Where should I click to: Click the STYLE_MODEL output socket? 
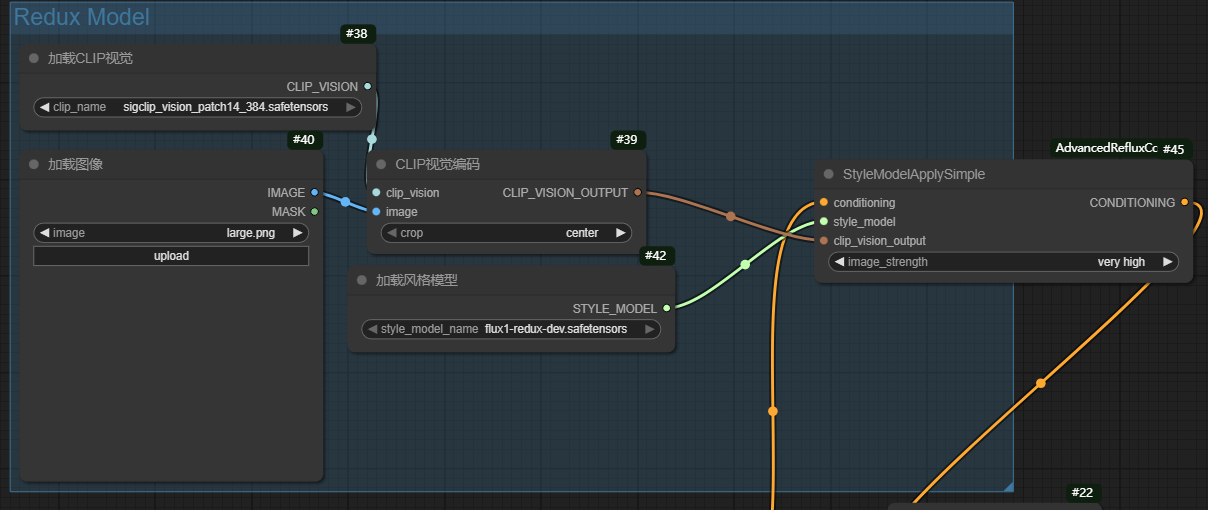(x=667, y=309)
